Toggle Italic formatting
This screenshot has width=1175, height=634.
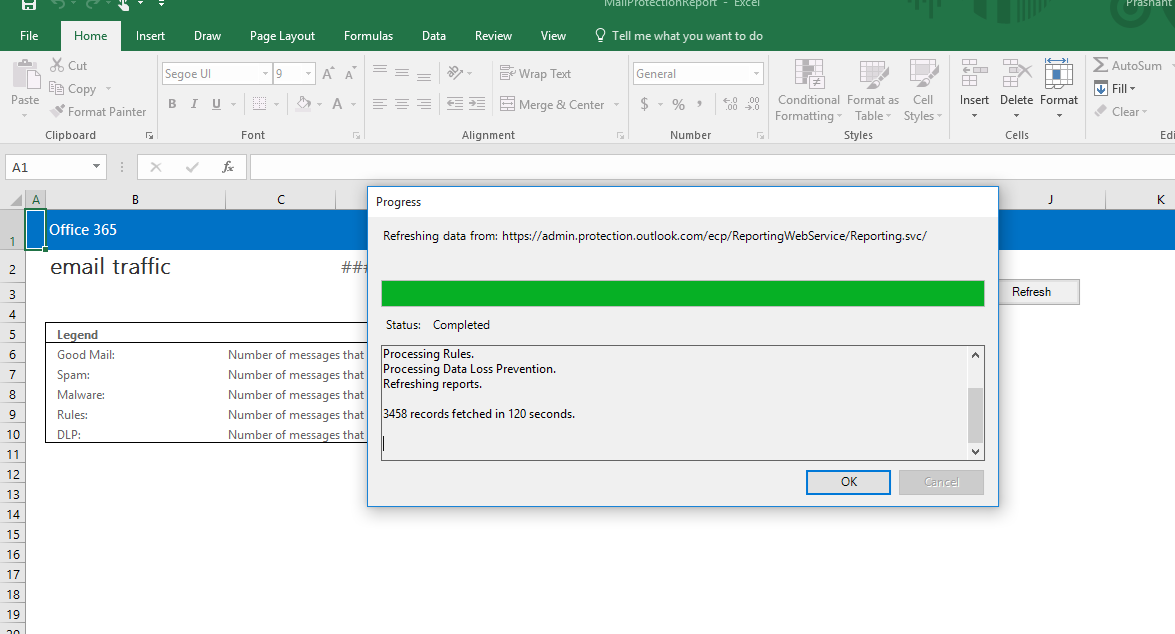point(194,104)
